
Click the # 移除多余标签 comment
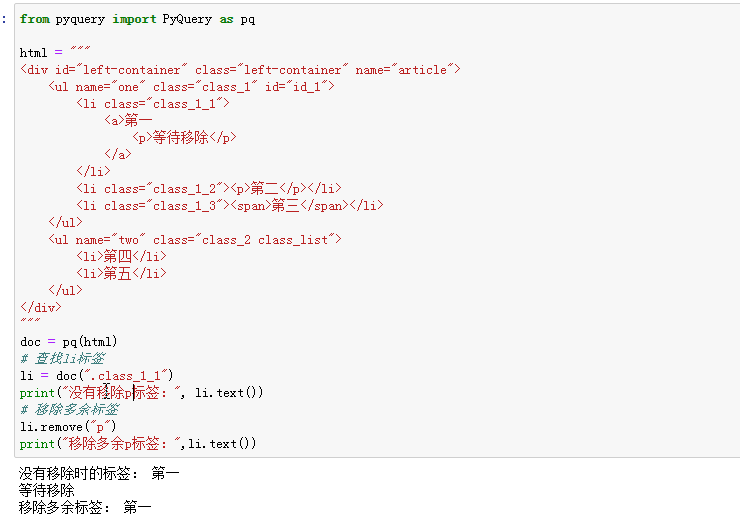[68, 409]
